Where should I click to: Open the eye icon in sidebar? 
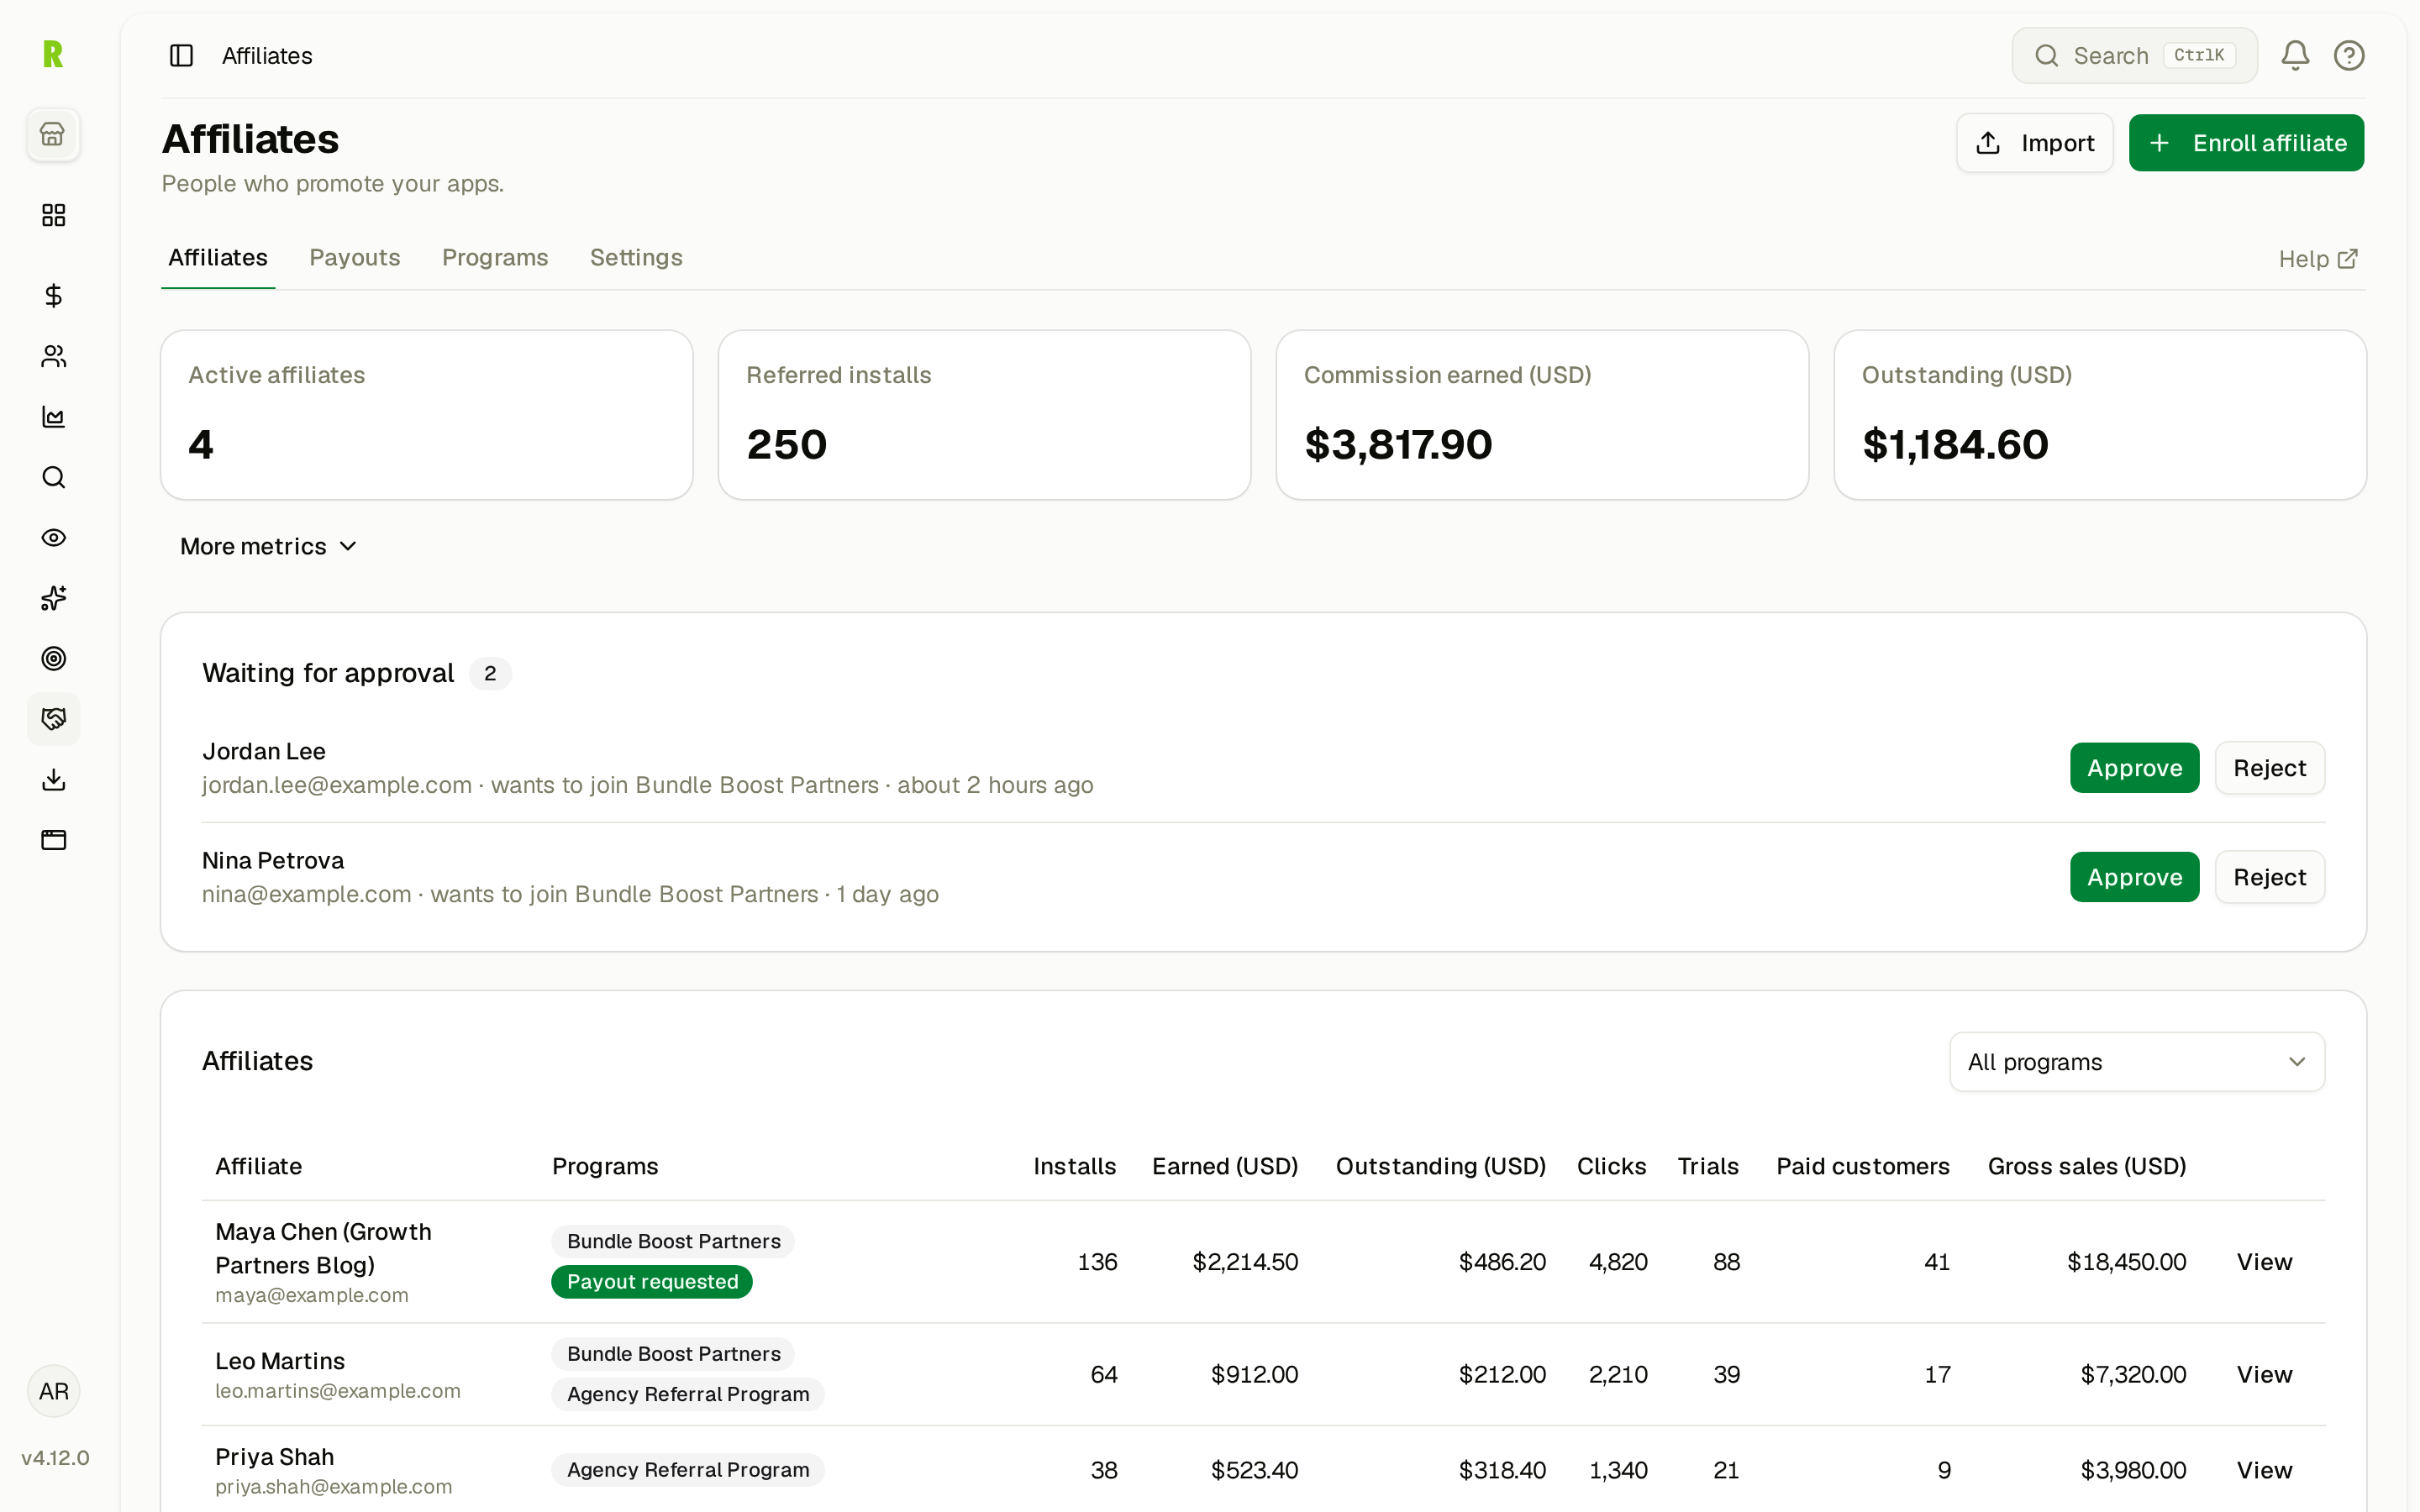pos(53,538)
